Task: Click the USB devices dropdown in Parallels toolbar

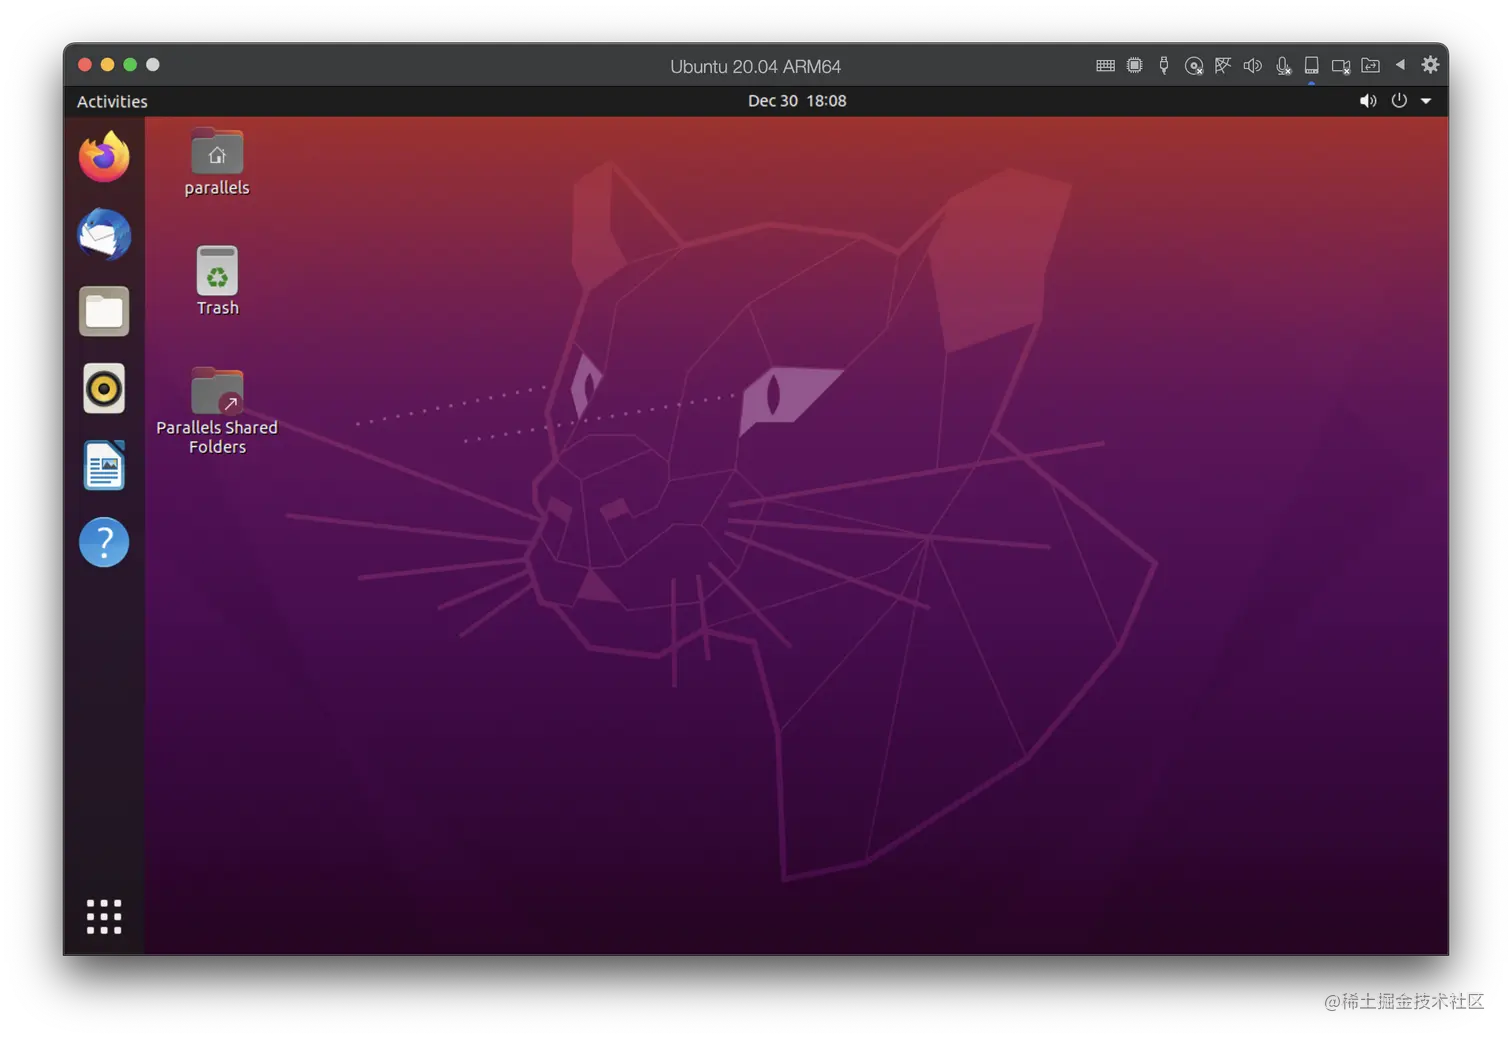Action: point(1164,65)
